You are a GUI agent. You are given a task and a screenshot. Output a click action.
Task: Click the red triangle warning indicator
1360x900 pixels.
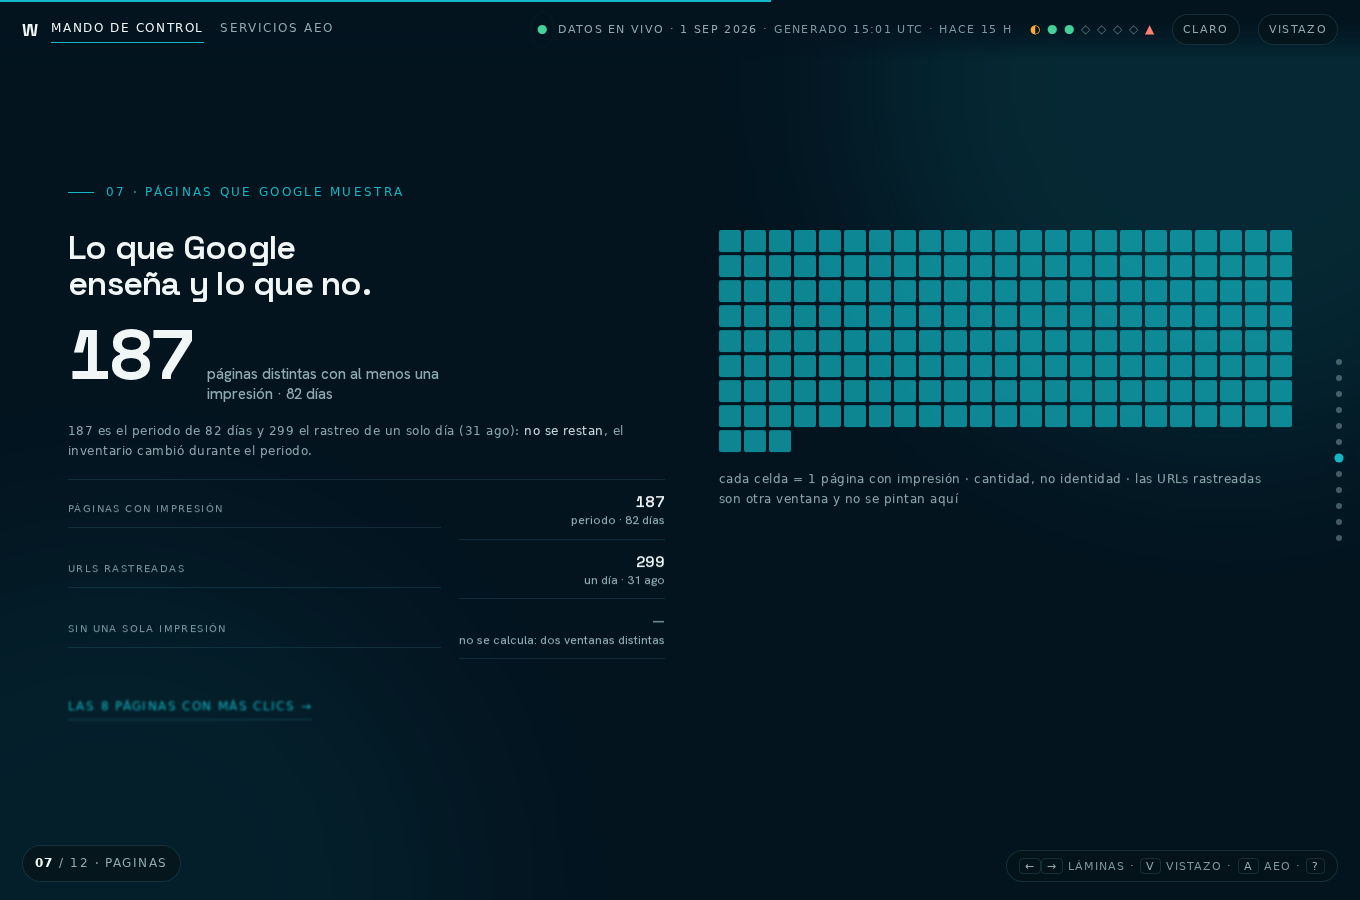click(1150, 30)
